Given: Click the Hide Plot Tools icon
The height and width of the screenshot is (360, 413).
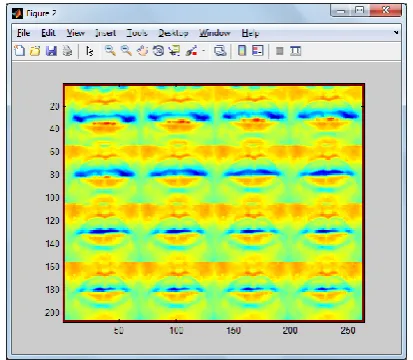Looking at the screenshot, I should click(280, 51).
